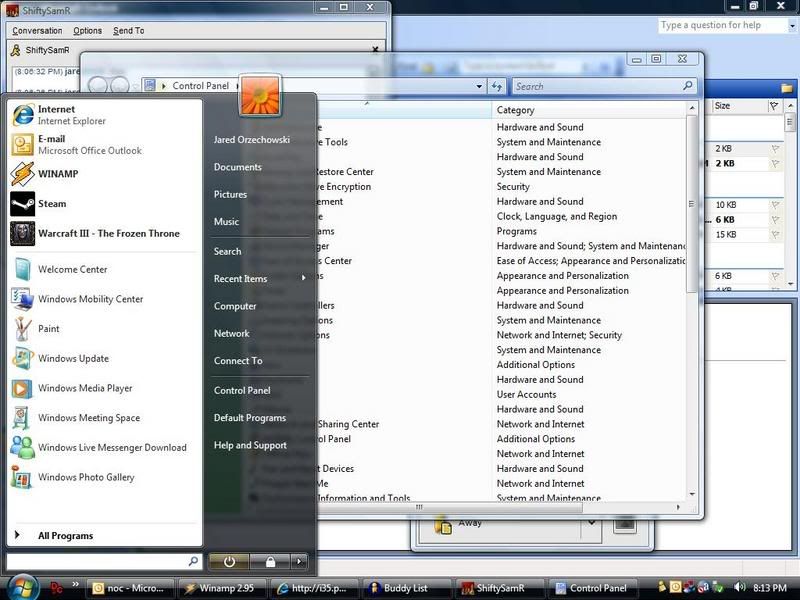The image size is (800, 600).
Task: Sort by the Category column header
Action: coord(589,110)
